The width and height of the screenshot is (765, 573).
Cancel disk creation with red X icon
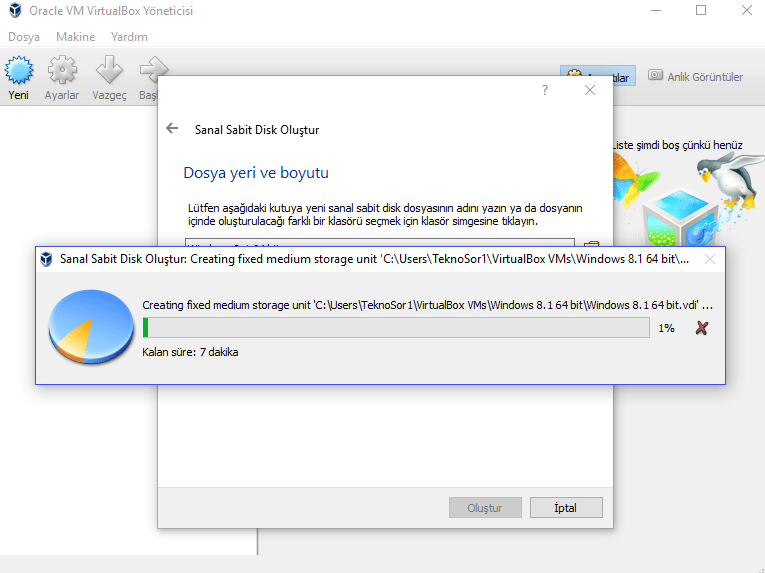[702, 328]
